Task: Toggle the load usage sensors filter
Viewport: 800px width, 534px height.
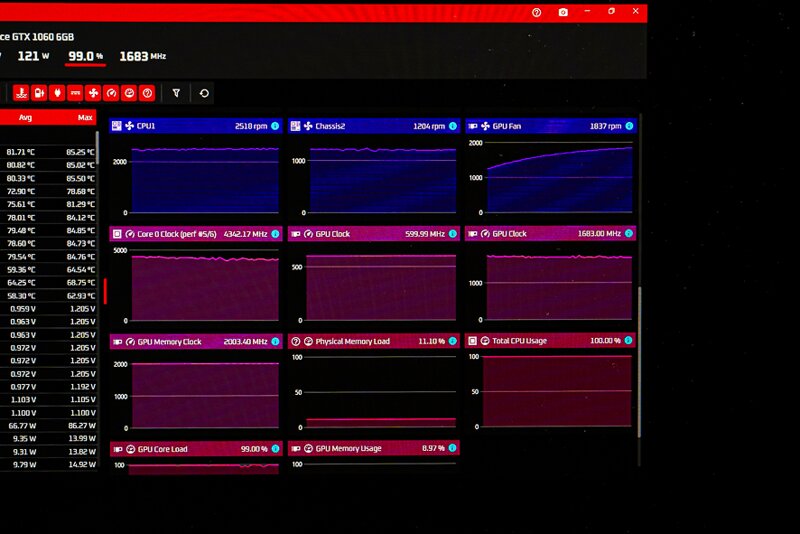Action: tap(129, 93)
